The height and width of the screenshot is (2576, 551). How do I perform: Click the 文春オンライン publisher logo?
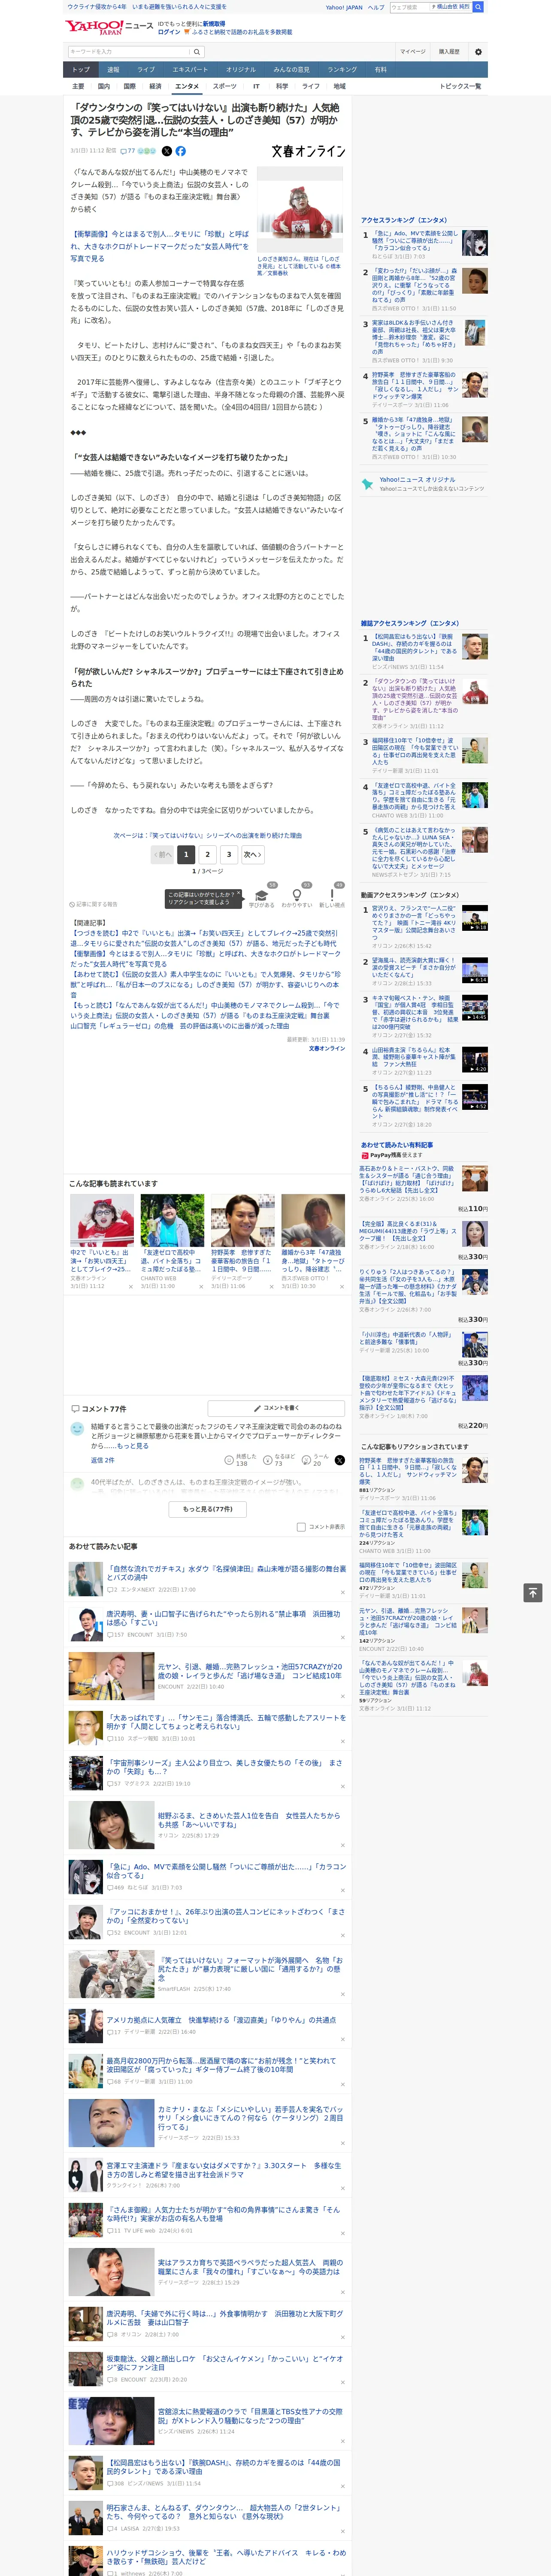[308, 151]
